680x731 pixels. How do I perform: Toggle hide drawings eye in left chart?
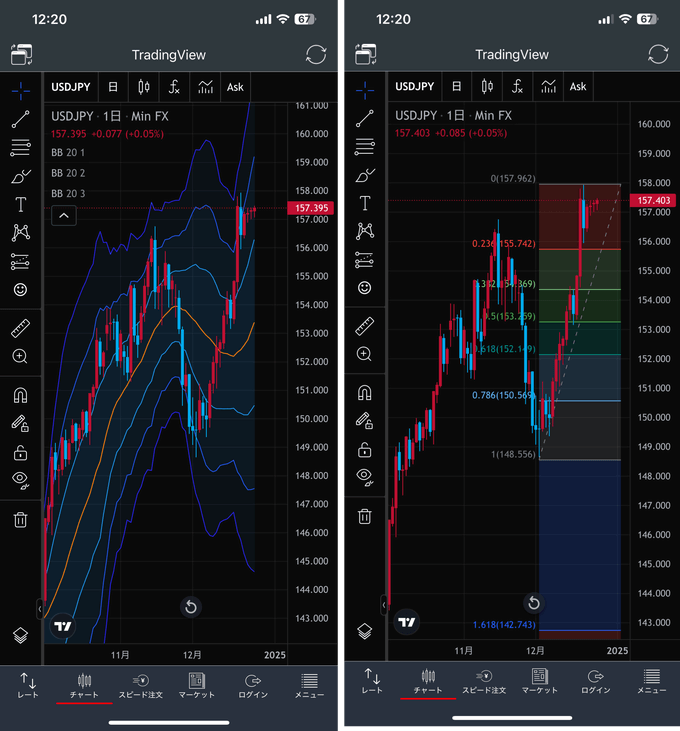coord(21,480)
